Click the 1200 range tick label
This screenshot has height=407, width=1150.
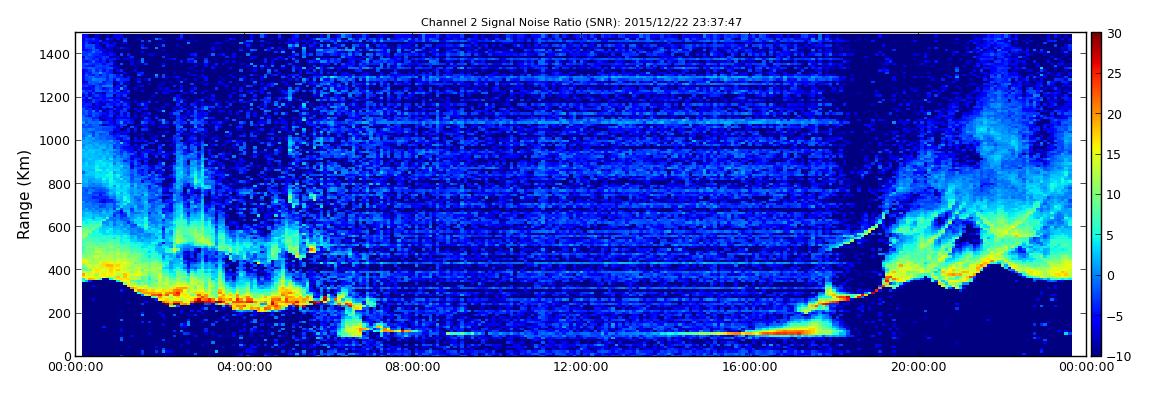point(56,98)
